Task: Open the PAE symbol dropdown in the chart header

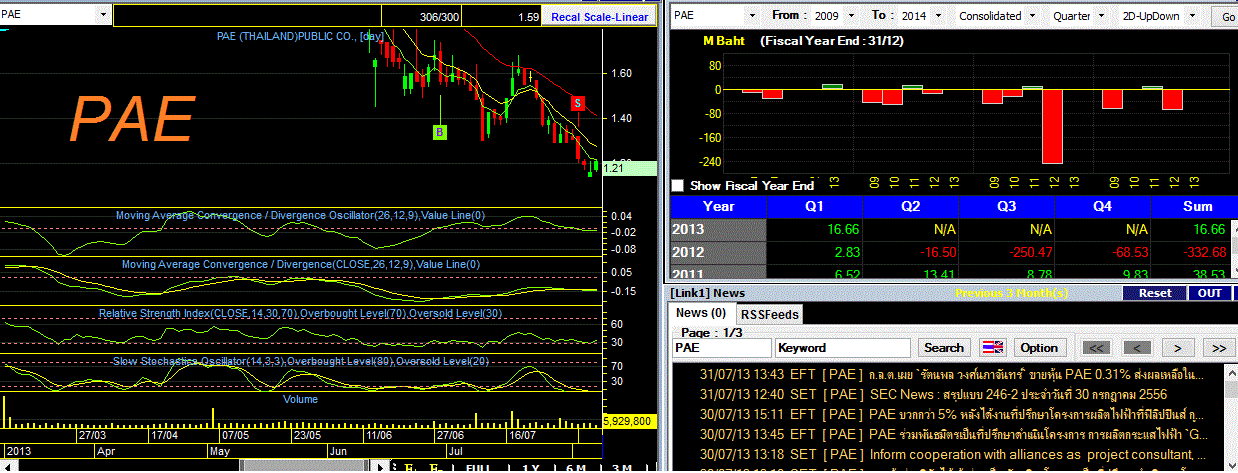Action: [x=104, y=16]
